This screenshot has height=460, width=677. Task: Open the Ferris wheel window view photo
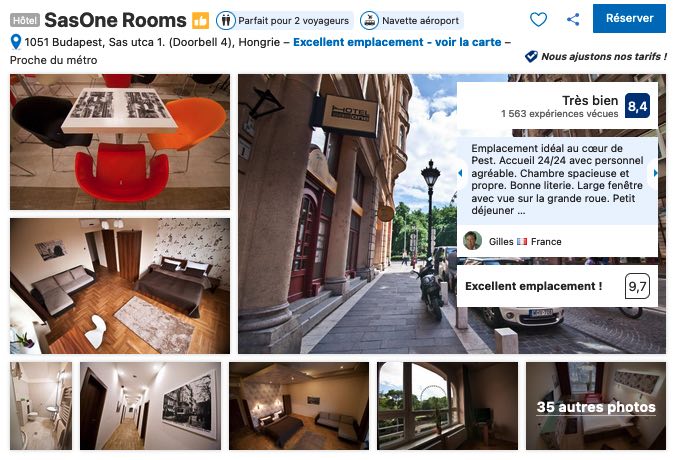click(x=447, y=406)
